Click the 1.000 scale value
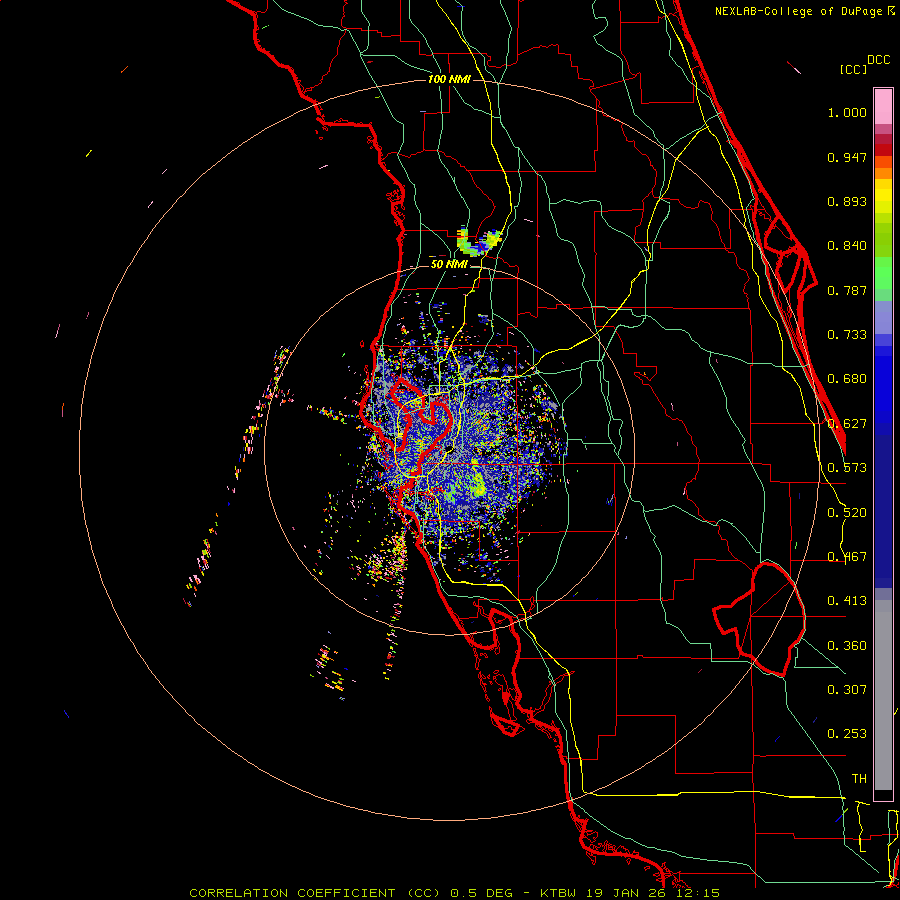900x900 pixels. coord(847,112)
